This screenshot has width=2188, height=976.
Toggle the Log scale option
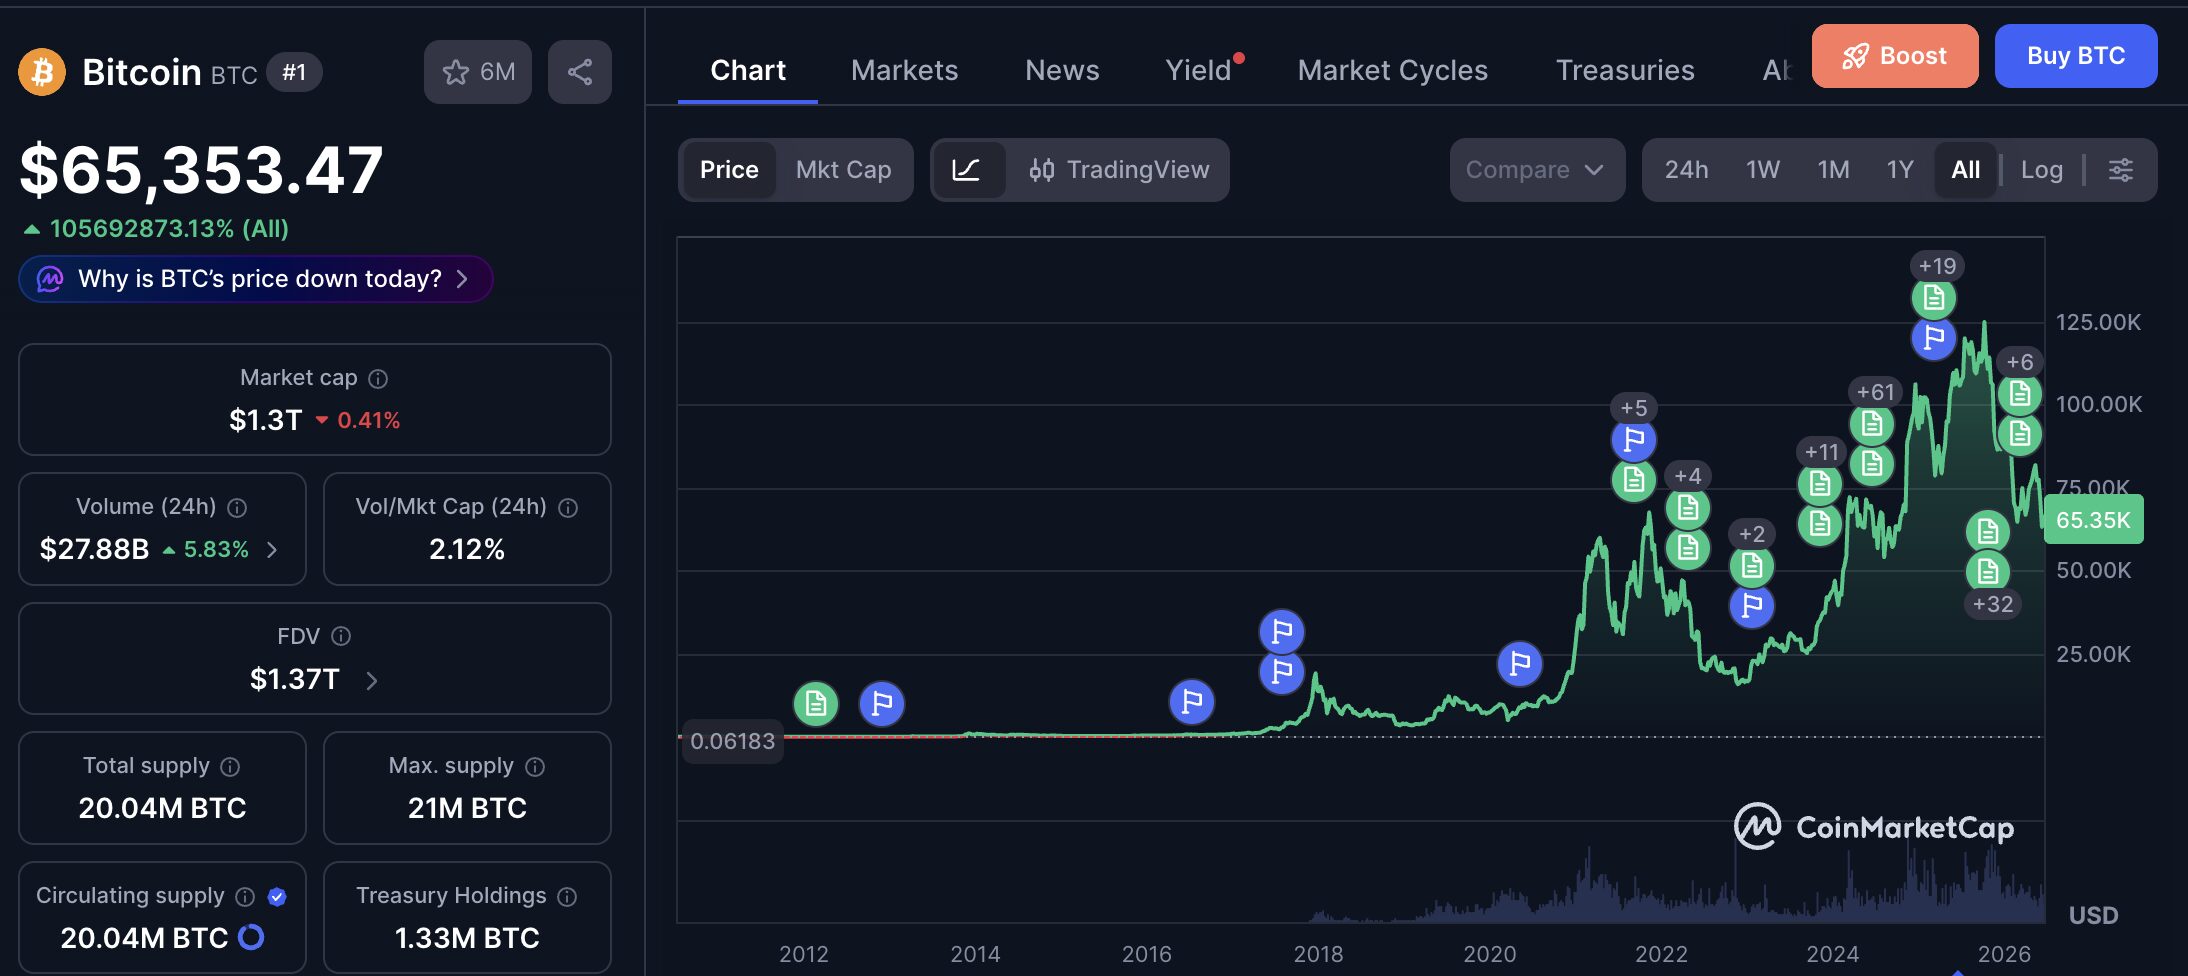click(x=2042, y=170)
